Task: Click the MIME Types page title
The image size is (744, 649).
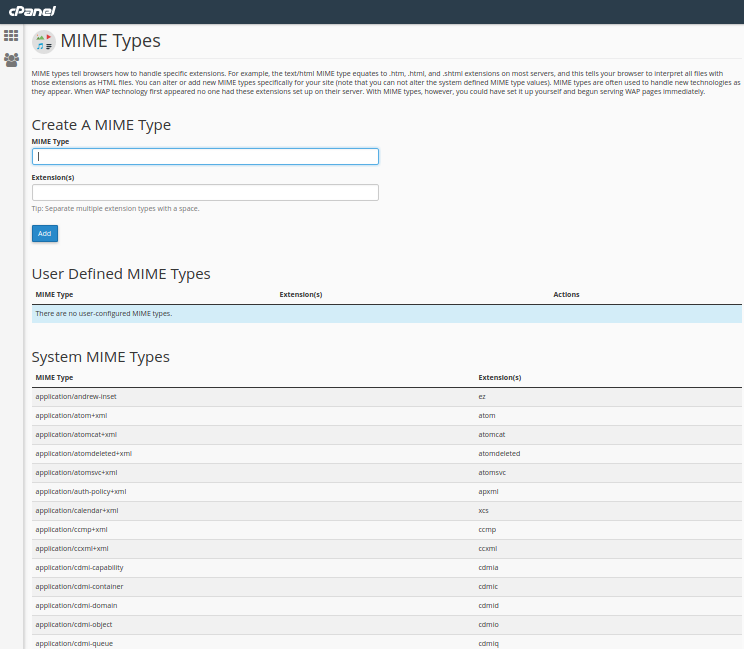Action: [x=110, y=41]
